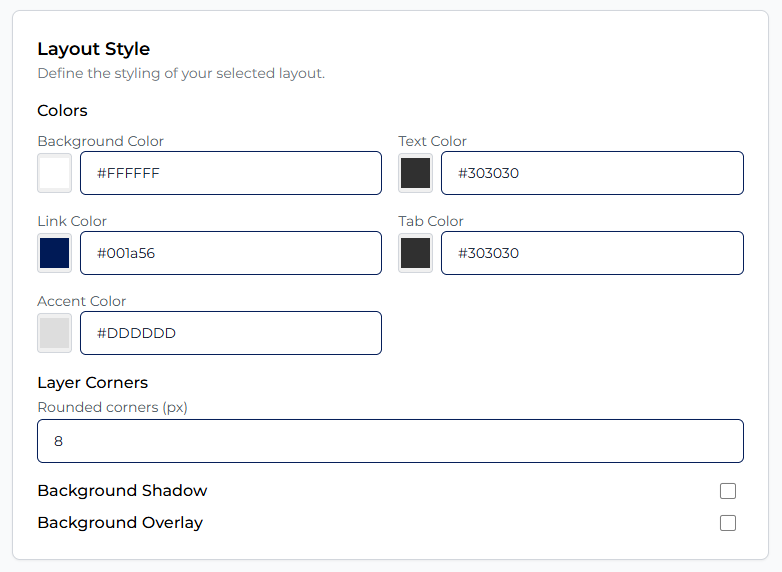Focus the Tab Color hex input
Screen dimensions: 782x572
click(591, 253)
